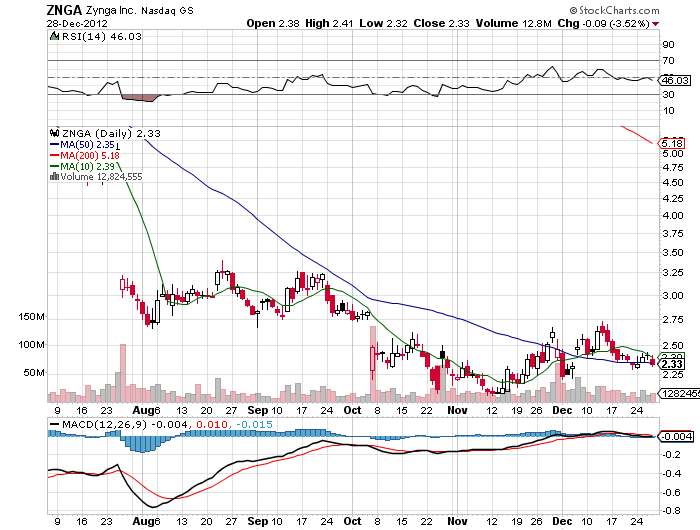The image size is (700, 530).
Task: Click the High 2.41 value
Action: [329, 23]
